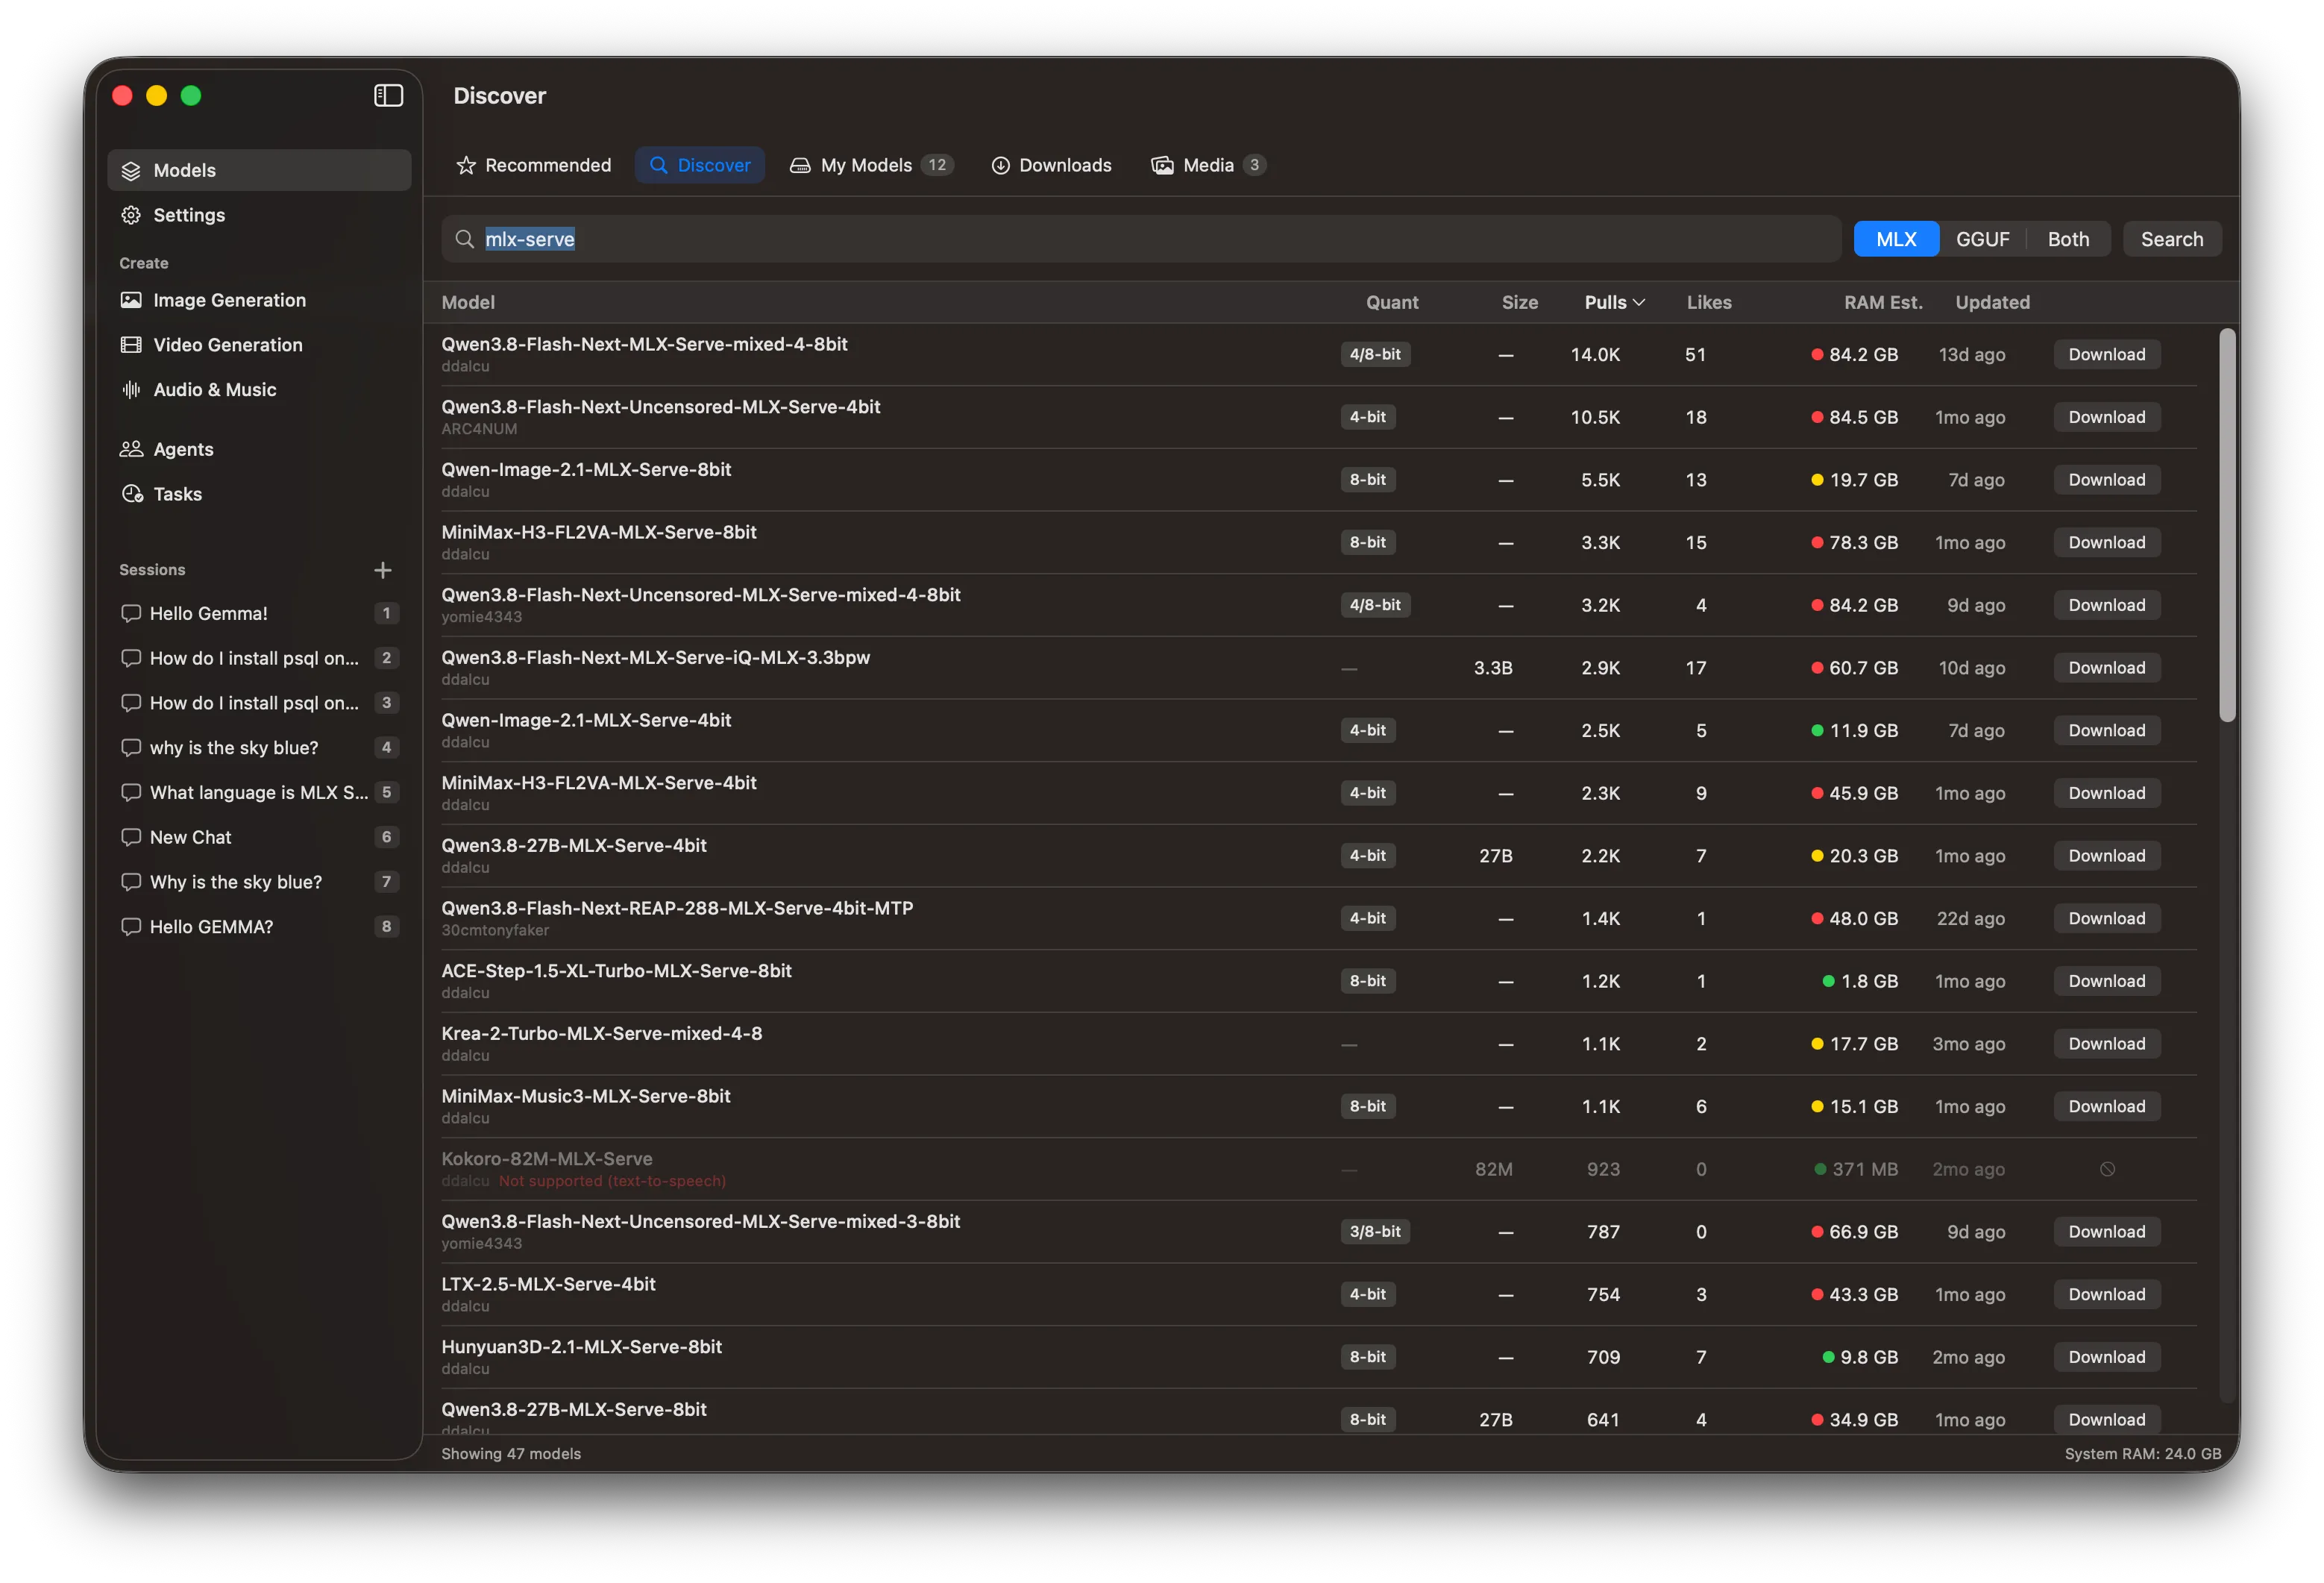Click the magnifier icon on Discover tab
This screenshot has width=2324, height=1583.
[x=658, y=165]
